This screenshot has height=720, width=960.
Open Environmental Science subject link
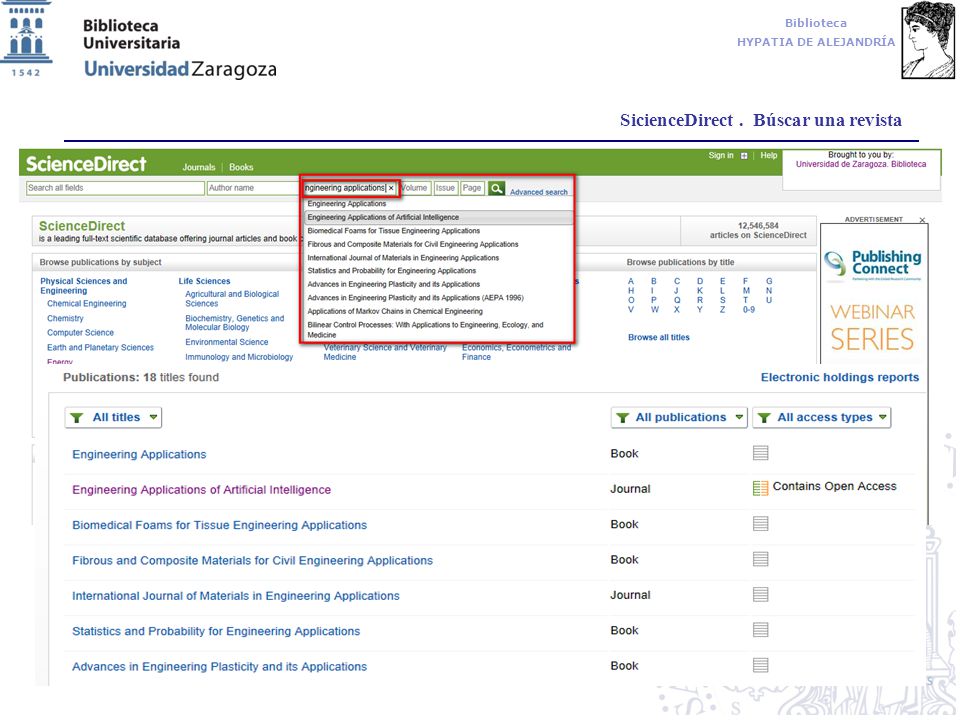[x=227, y=342]
